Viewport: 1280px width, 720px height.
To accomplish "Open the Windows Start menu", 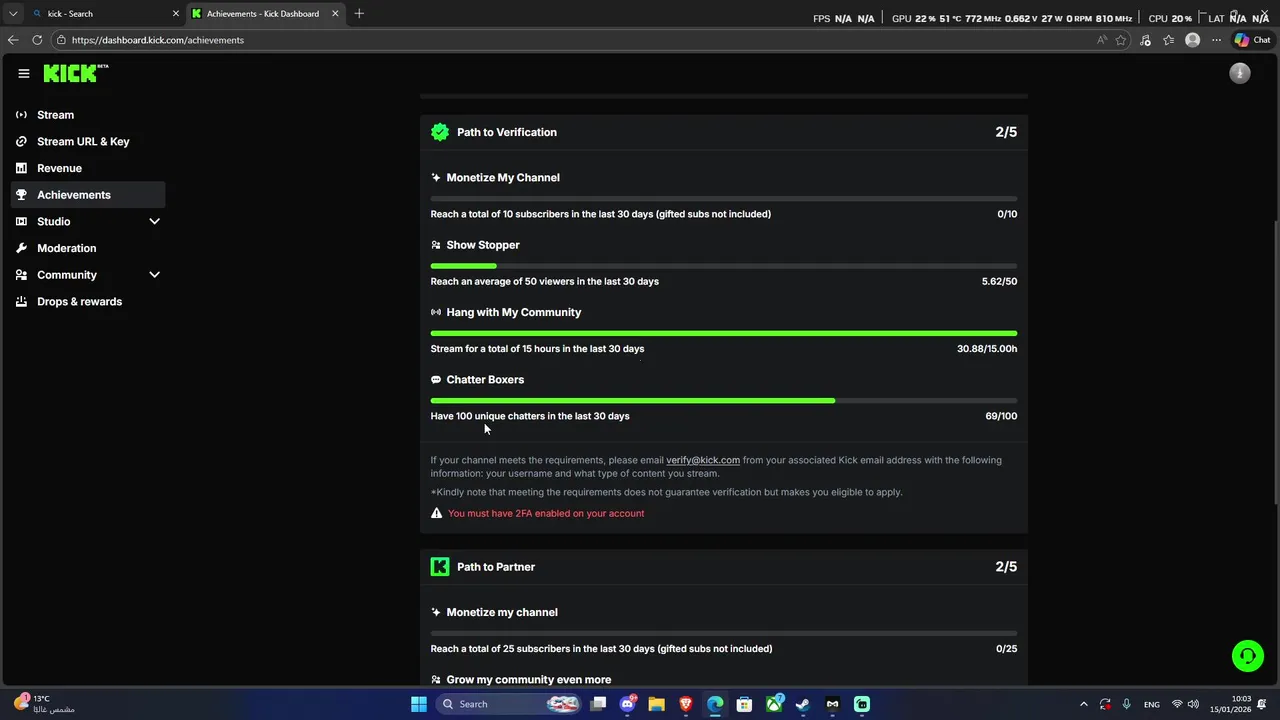I will [x=419, y=704].
